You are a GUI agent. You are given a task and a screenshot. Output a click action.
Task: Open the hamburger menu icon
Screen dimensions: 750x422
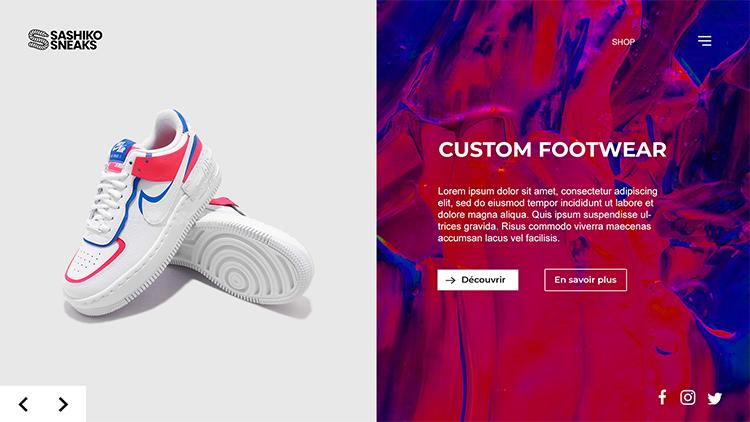click(704, 41)
